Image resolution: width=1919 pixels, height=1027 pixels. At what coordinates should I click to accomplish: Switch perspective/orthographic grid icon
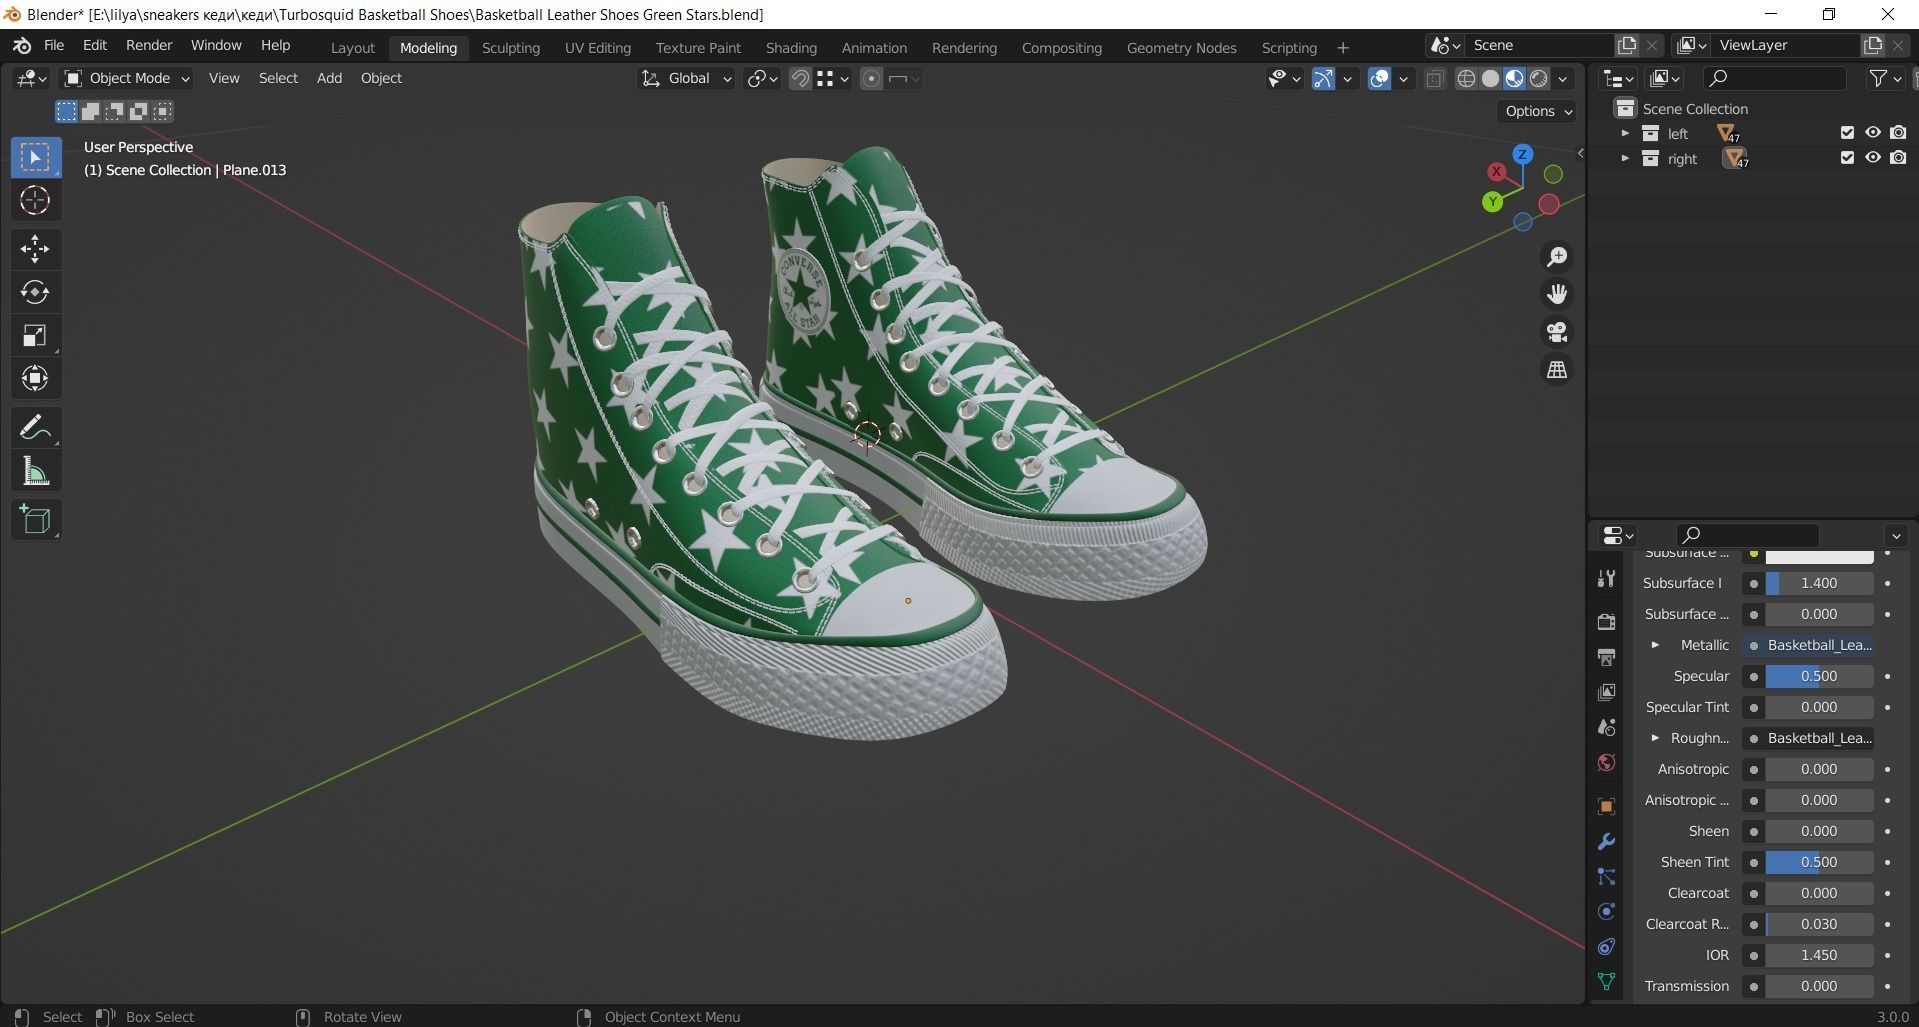(1557, 370)
